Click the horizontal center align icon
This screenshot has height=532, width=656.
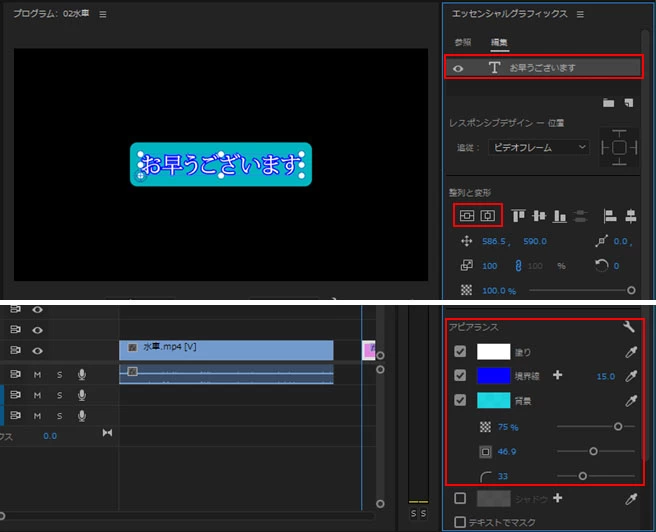click(487, 215)
